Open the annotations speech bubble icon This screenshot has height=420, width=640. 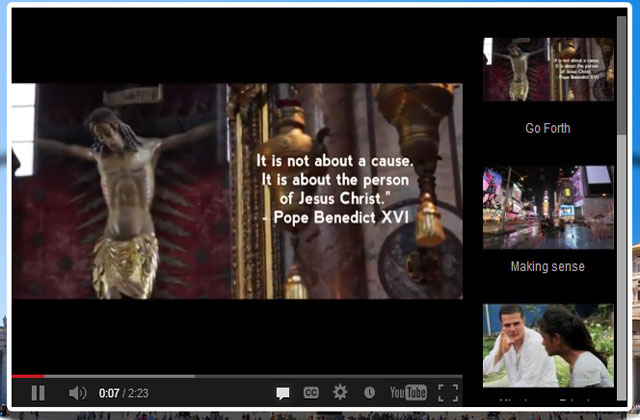pos(282,393)
